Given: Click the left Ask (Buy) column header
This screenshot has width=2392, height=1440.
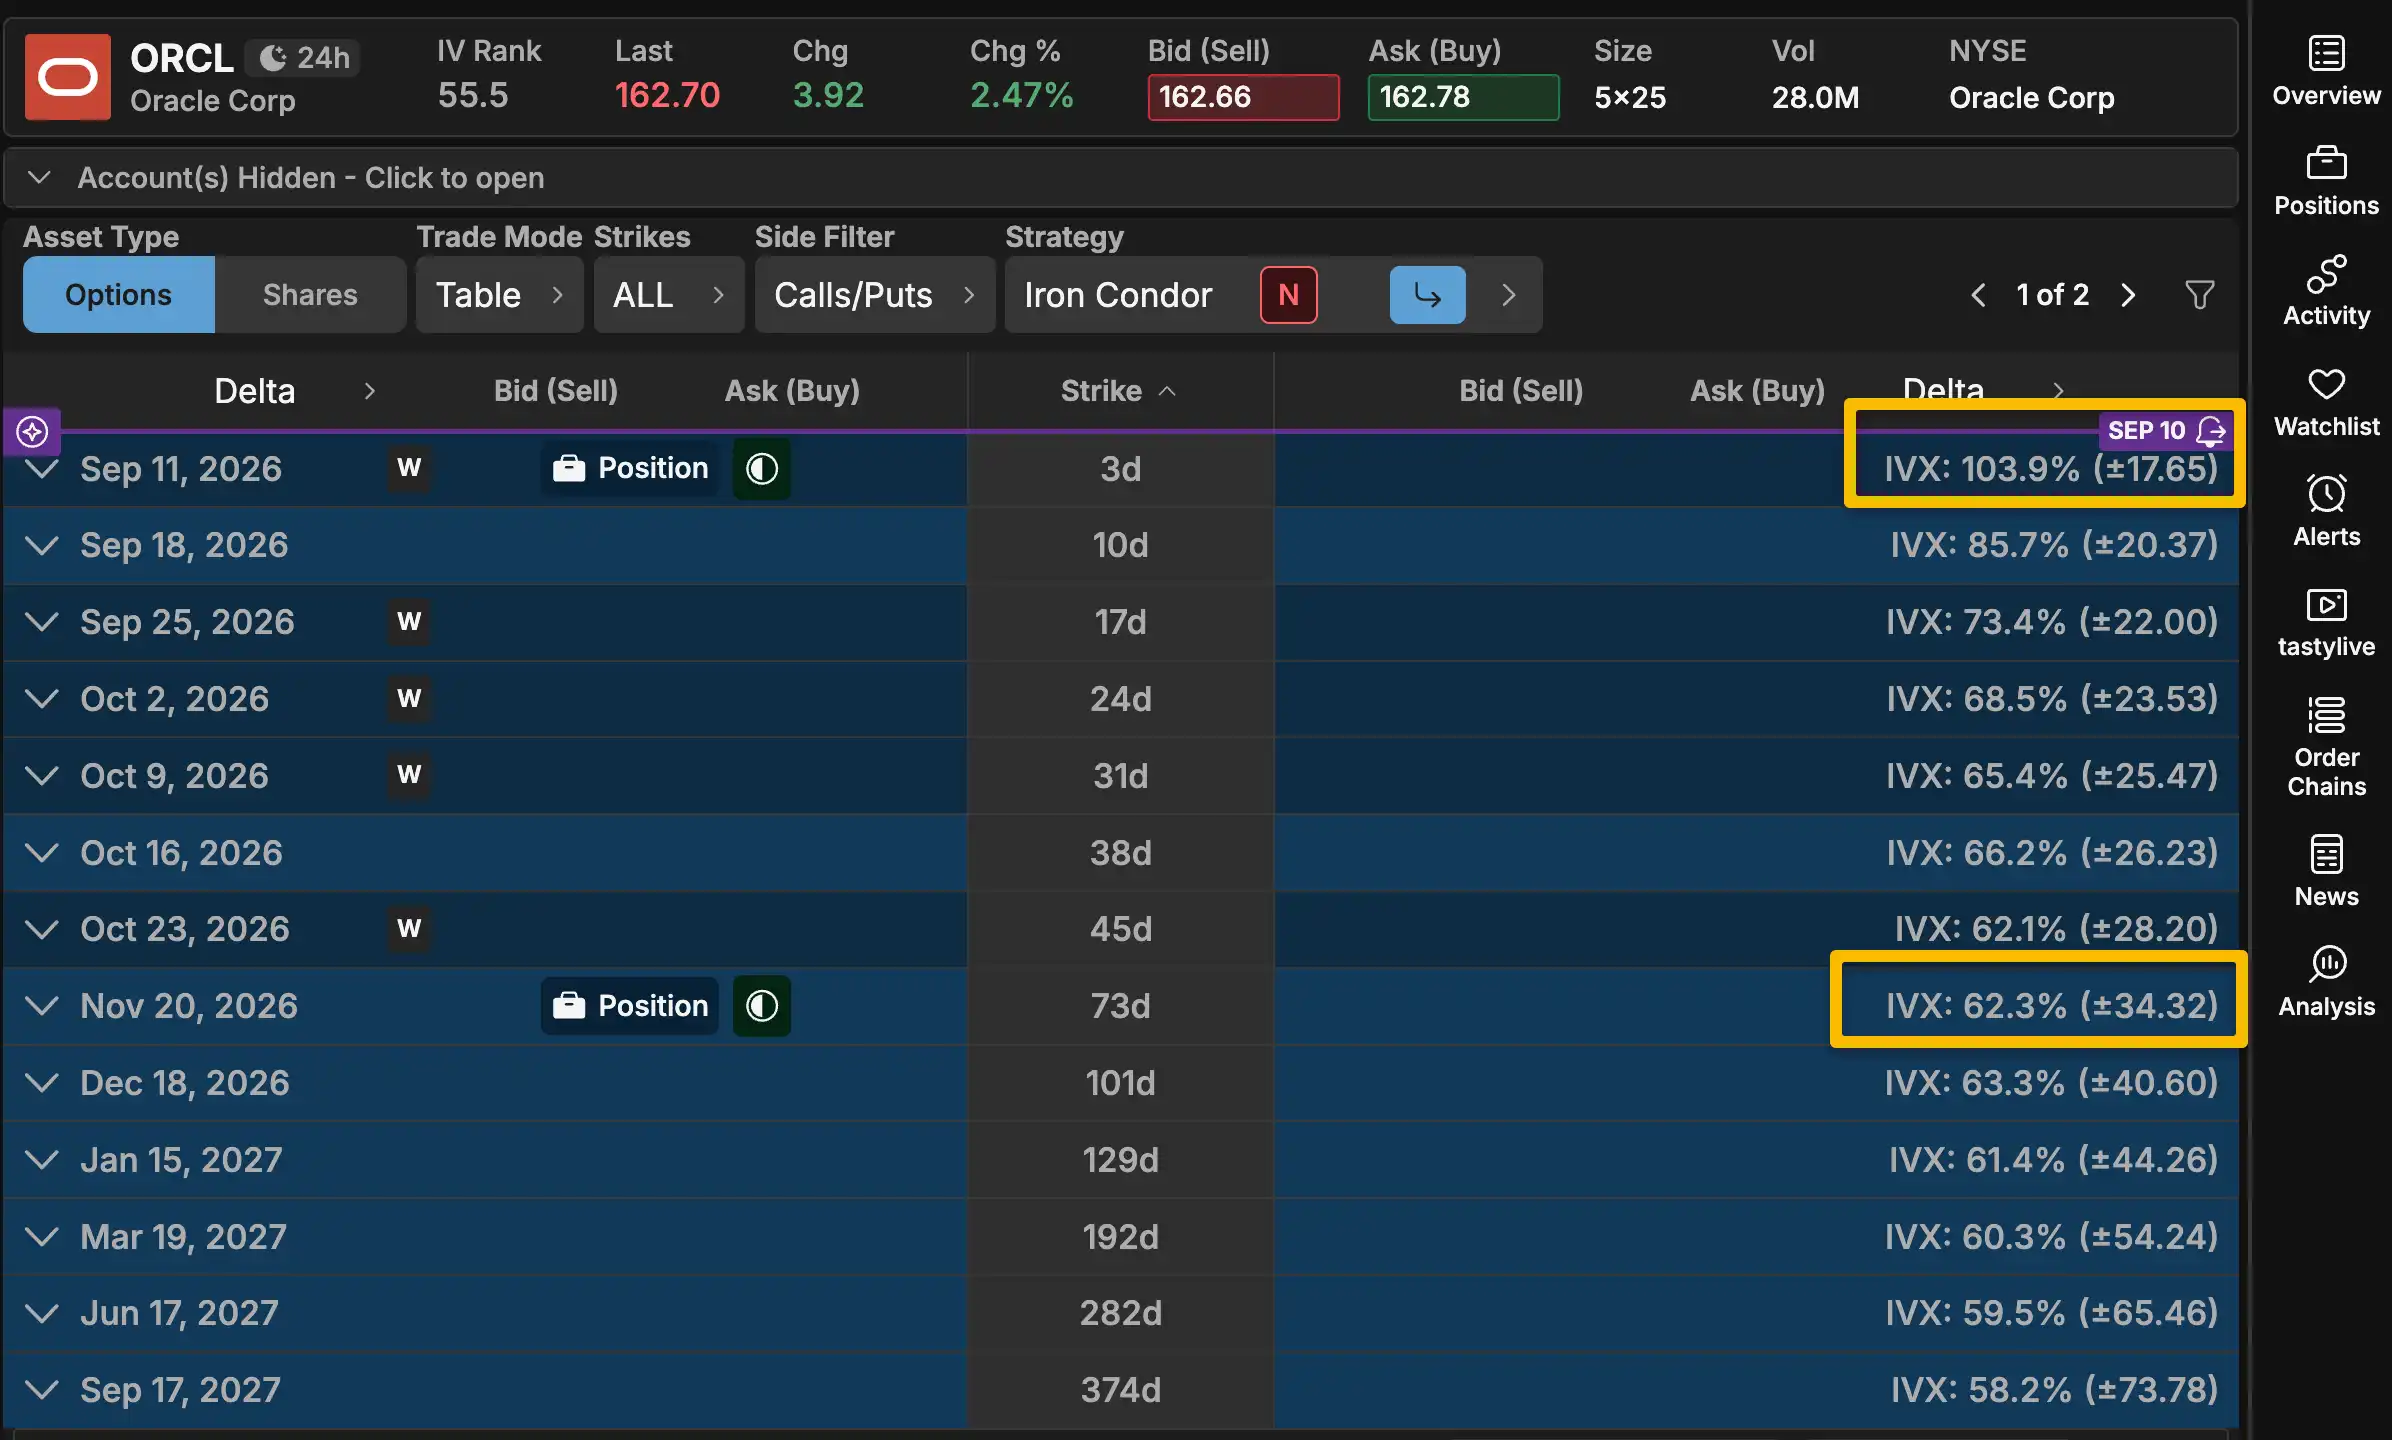Looking at the screenshot, I should [792, 390].
